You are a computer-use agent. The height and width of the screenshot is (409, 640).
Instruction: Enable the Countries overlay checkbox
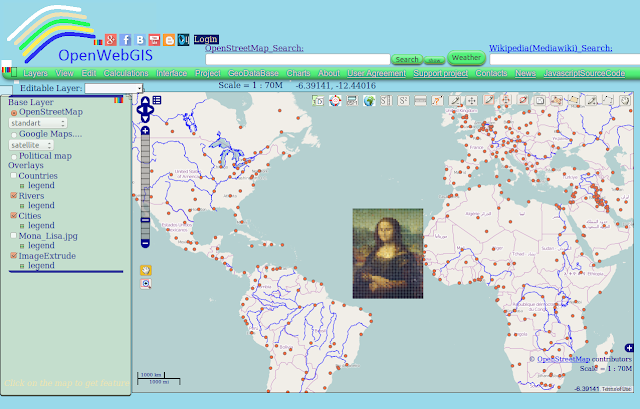[13, 176]
